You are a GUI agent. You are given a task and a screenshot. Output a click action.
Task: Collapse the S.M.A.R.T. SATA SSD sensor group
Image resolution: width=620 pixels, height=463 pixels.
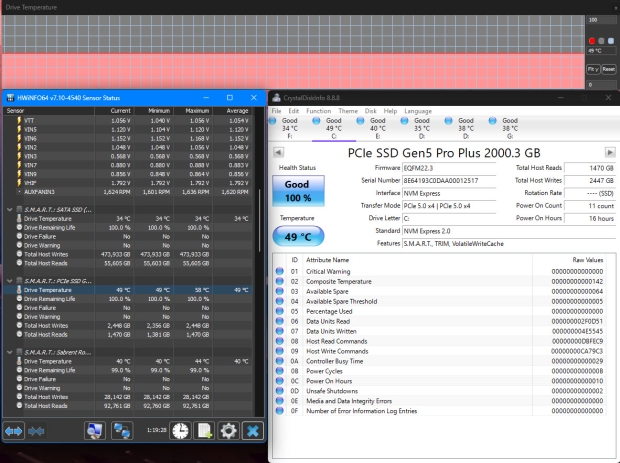[10, 210]
